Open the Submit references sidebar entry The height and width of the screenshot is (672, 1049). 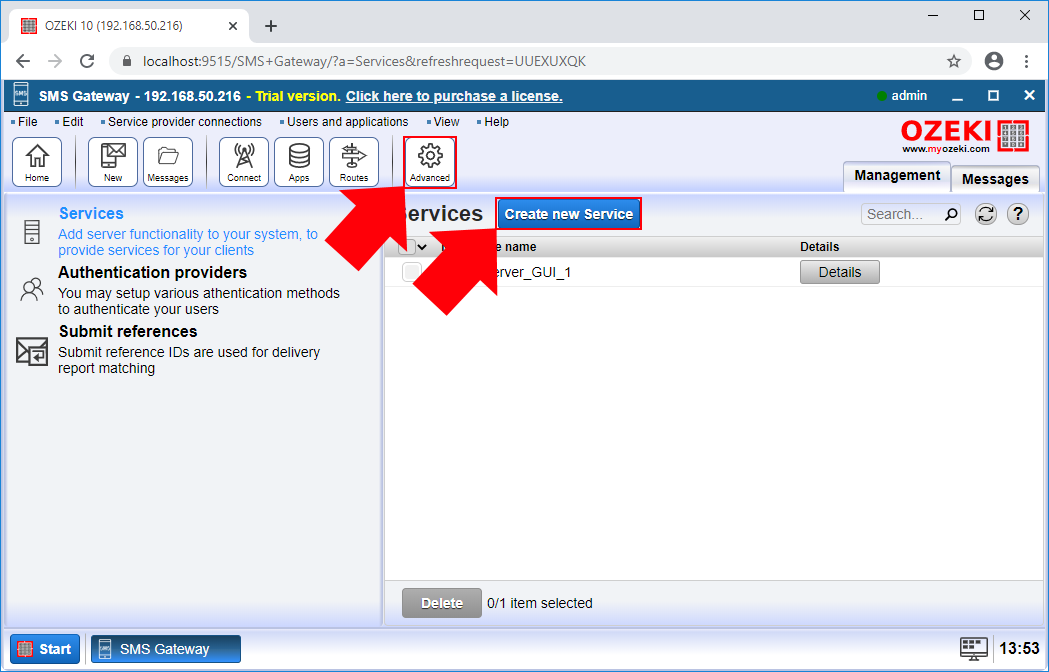click(x=128, y=331)
